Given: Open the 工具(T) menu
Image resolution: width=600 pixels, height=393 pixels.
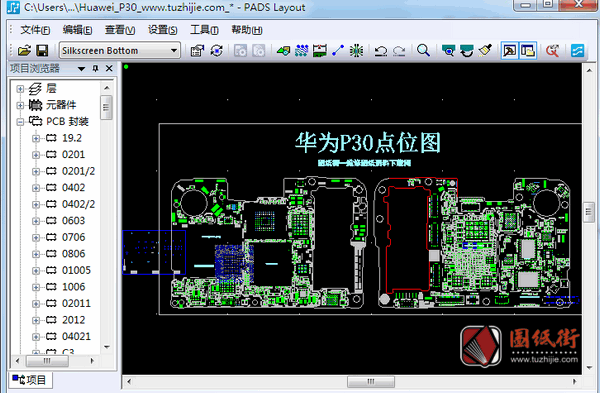Looking at the screenshot, I should tap(204, 30).
